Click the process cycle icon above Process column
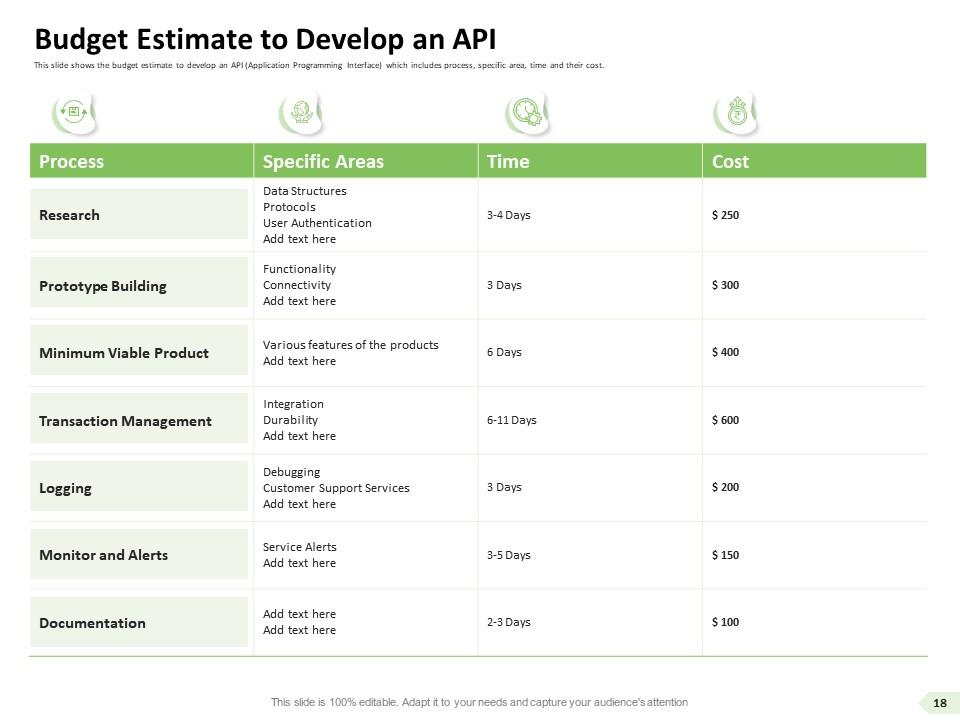The height and width of the screenshot is (720, 960). tap(74, 113)
